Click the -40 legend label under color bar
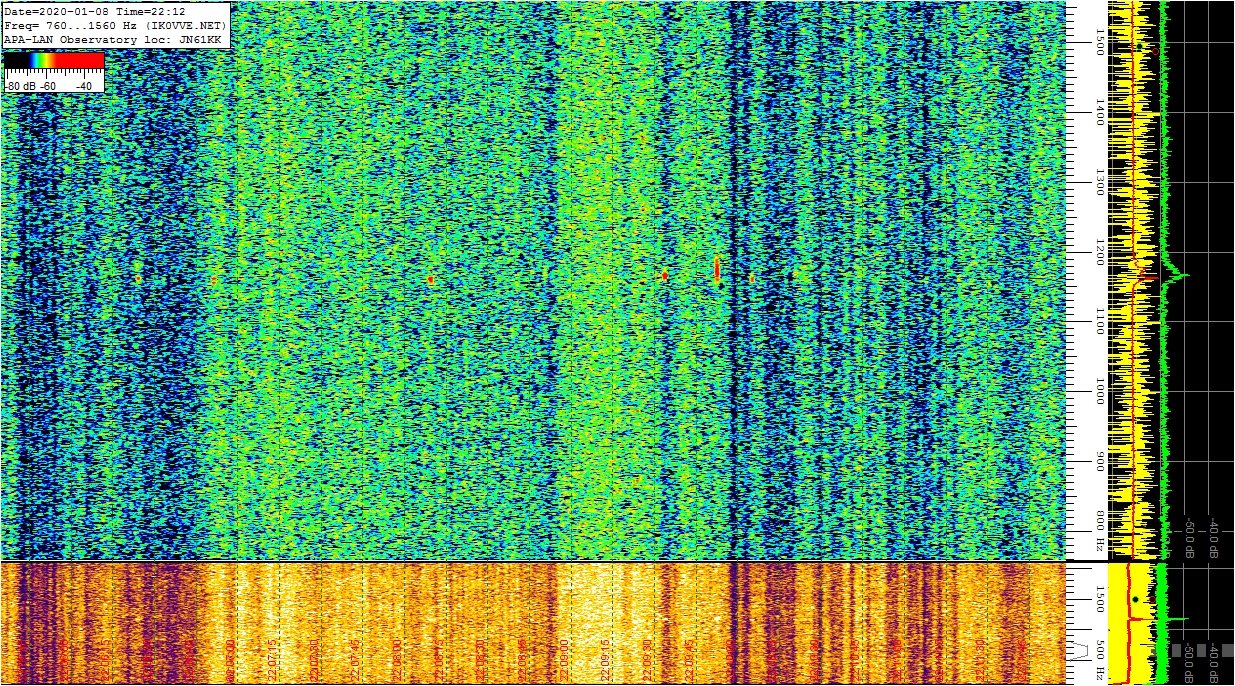The height and width of the screenshot is (686, 1235). 85,86
